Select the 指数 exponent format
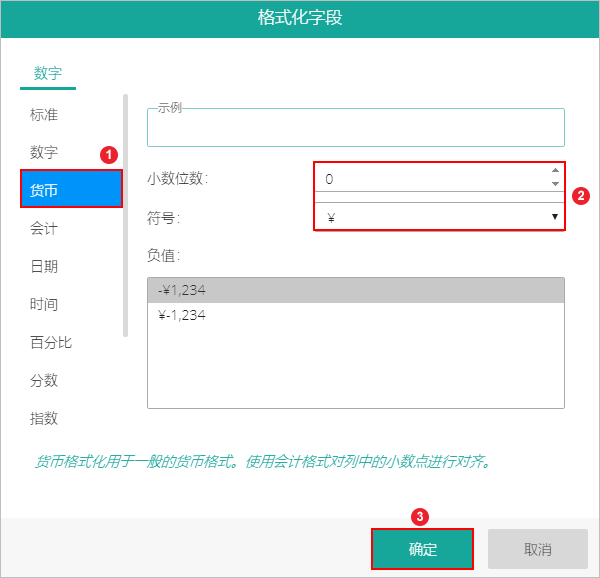 [44, 419]
